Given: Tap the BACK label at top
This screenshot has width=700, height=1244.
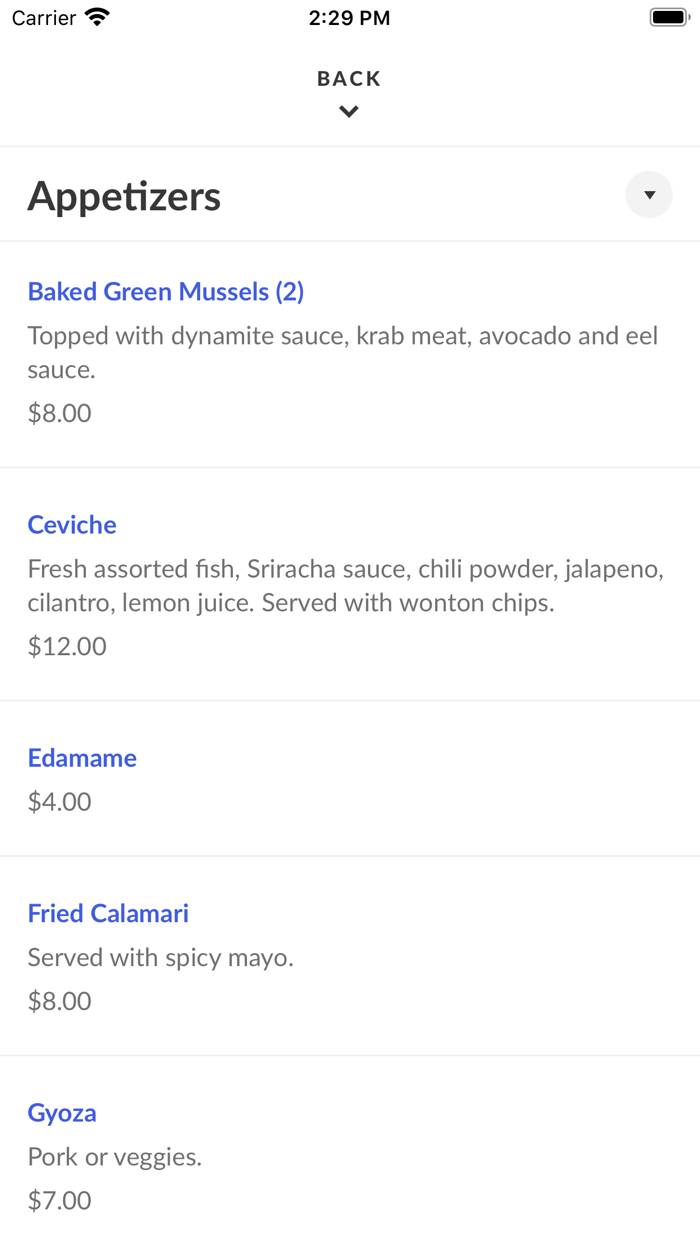Looking at the screenshot, I should click(x=349, y=78).
